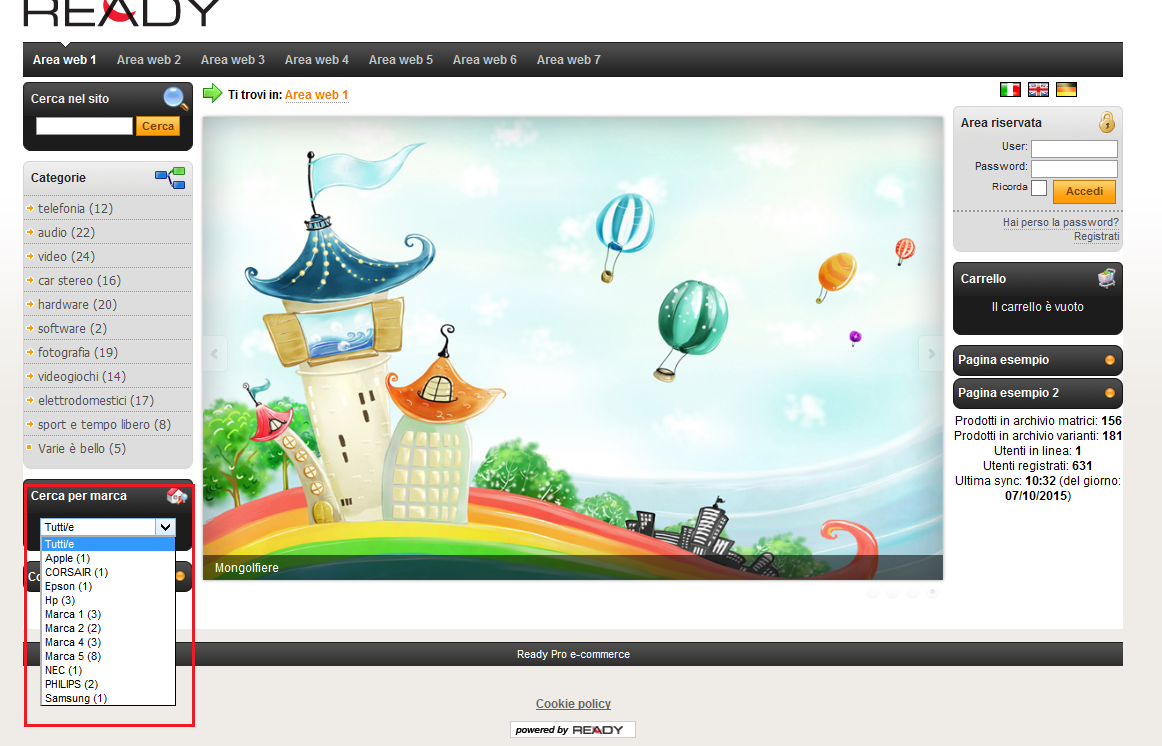
Task: Open the software (2) category
Action: (73, 328)
